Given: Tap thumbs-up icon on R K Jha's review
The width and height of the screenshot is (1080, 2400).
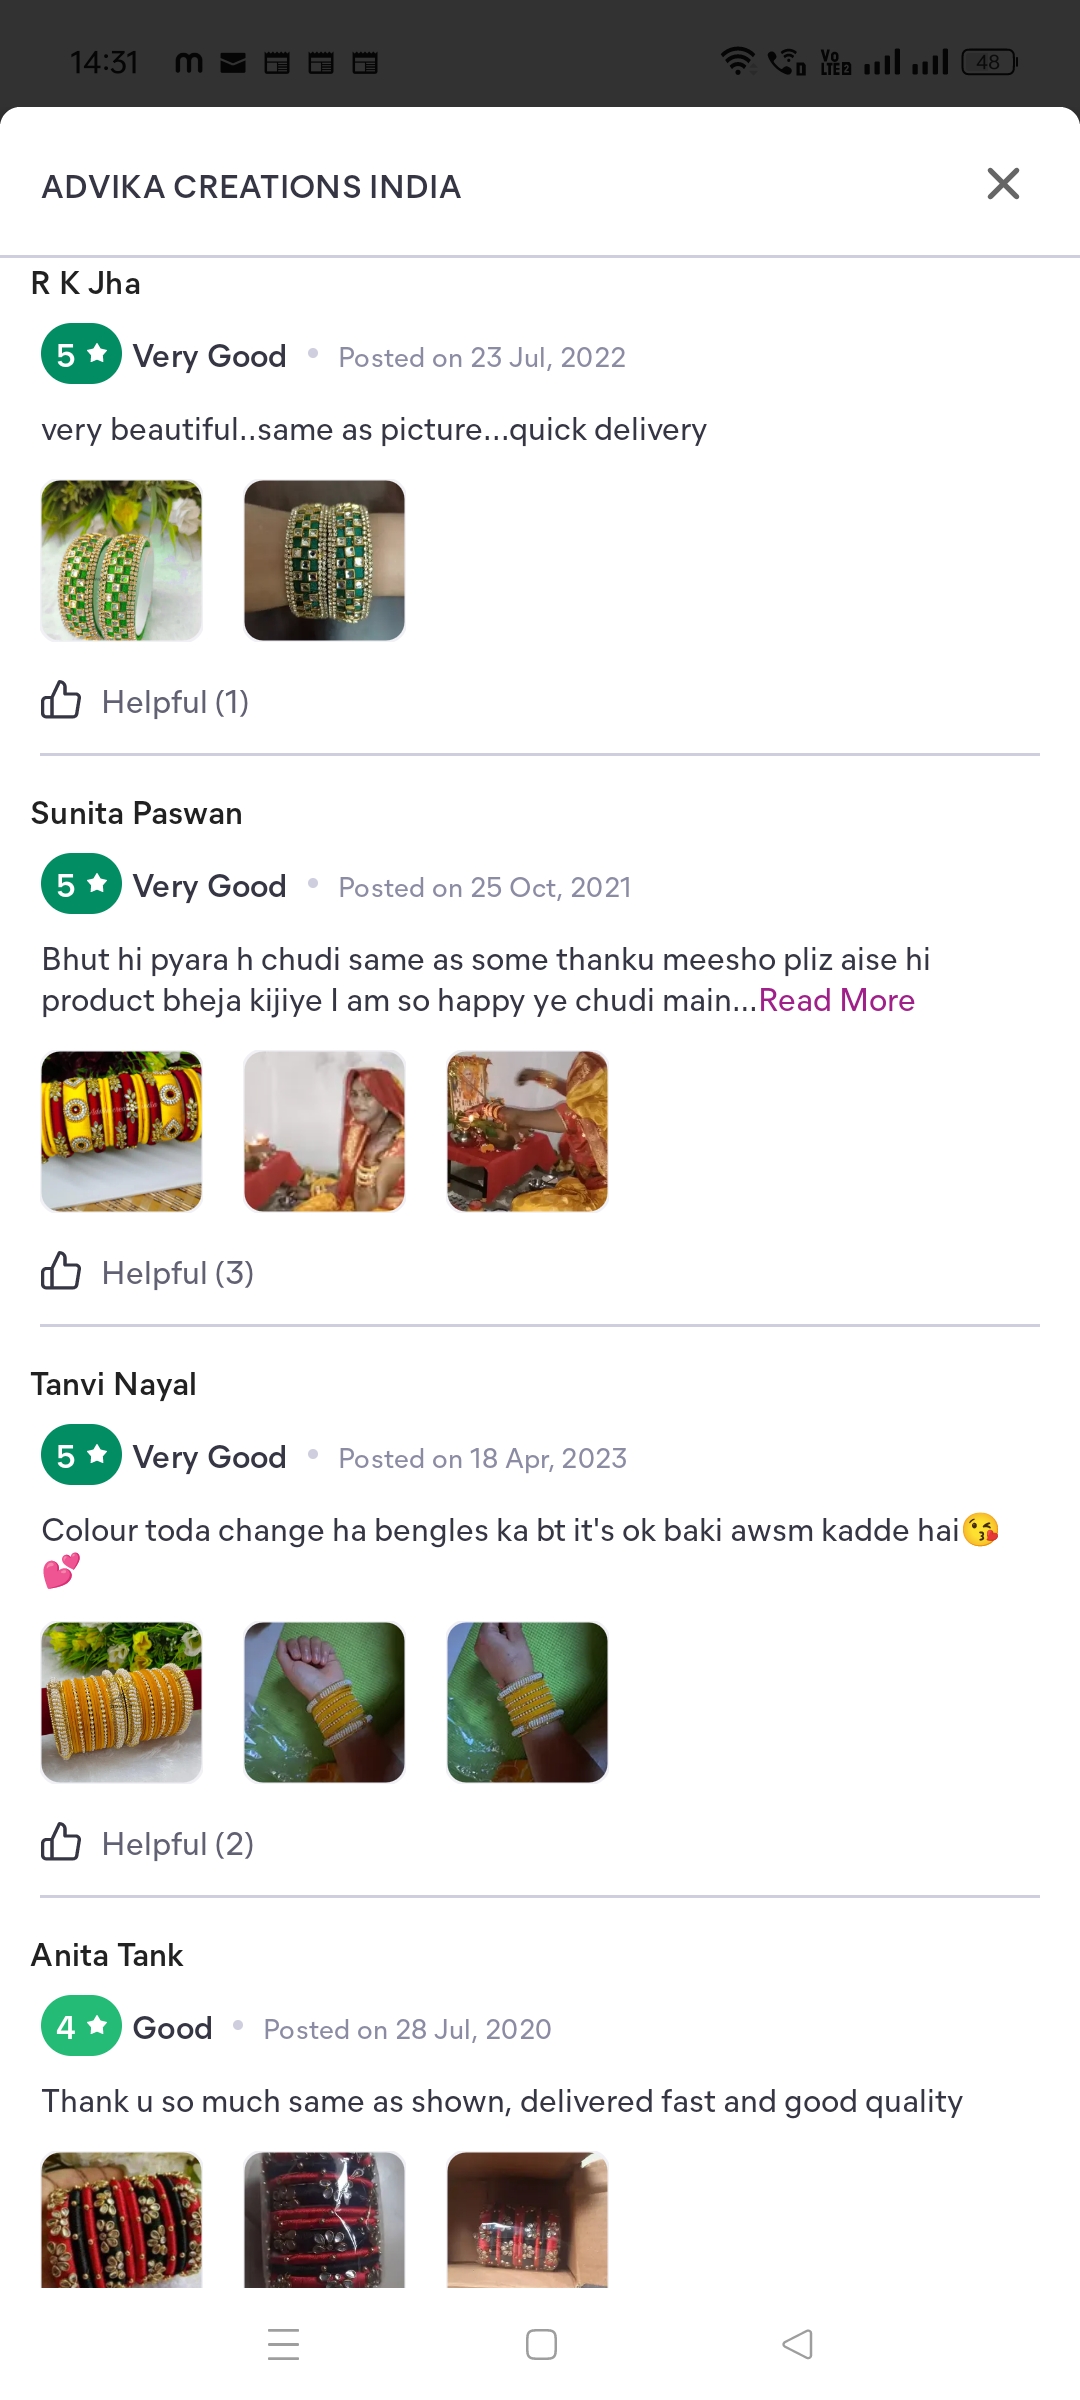Looking at the screenshot, I should [61, 700].
